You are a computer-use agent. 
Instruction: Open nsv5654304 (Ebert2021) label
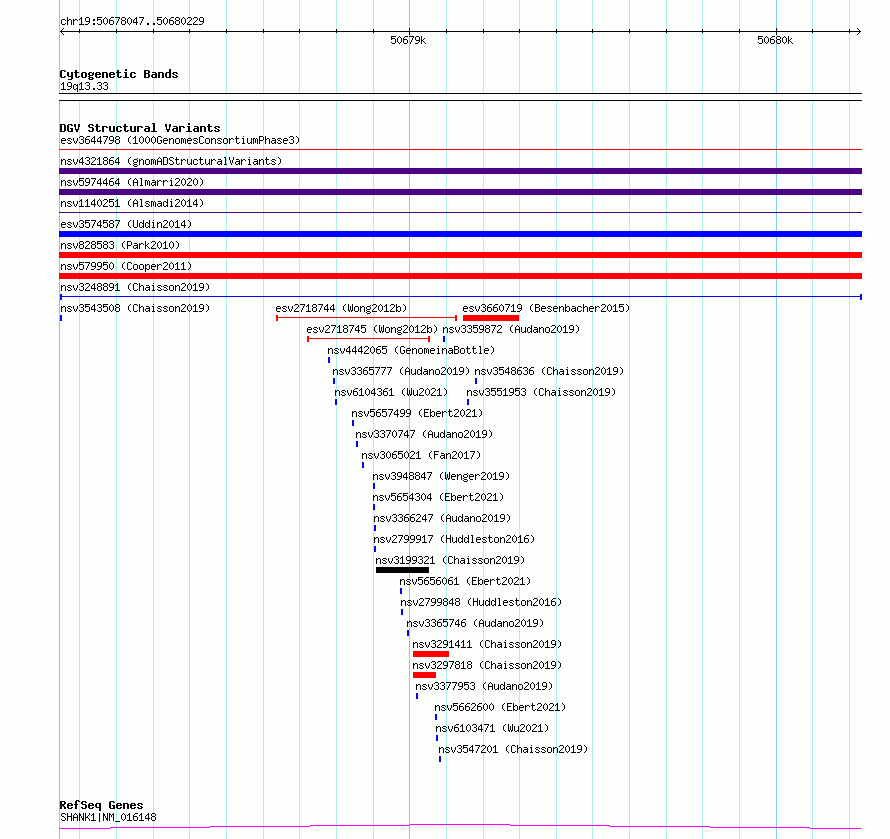click(x=438, y=497)
